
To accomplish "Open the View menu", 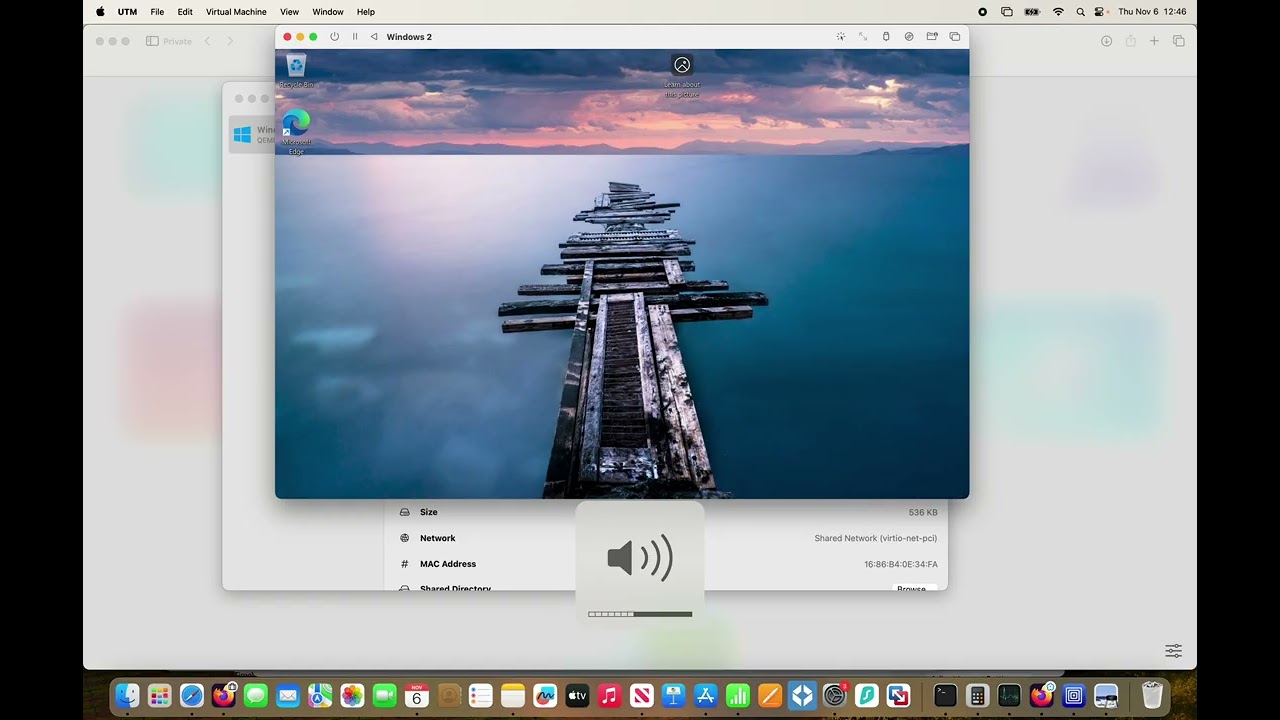I will [x=289, y=12].
